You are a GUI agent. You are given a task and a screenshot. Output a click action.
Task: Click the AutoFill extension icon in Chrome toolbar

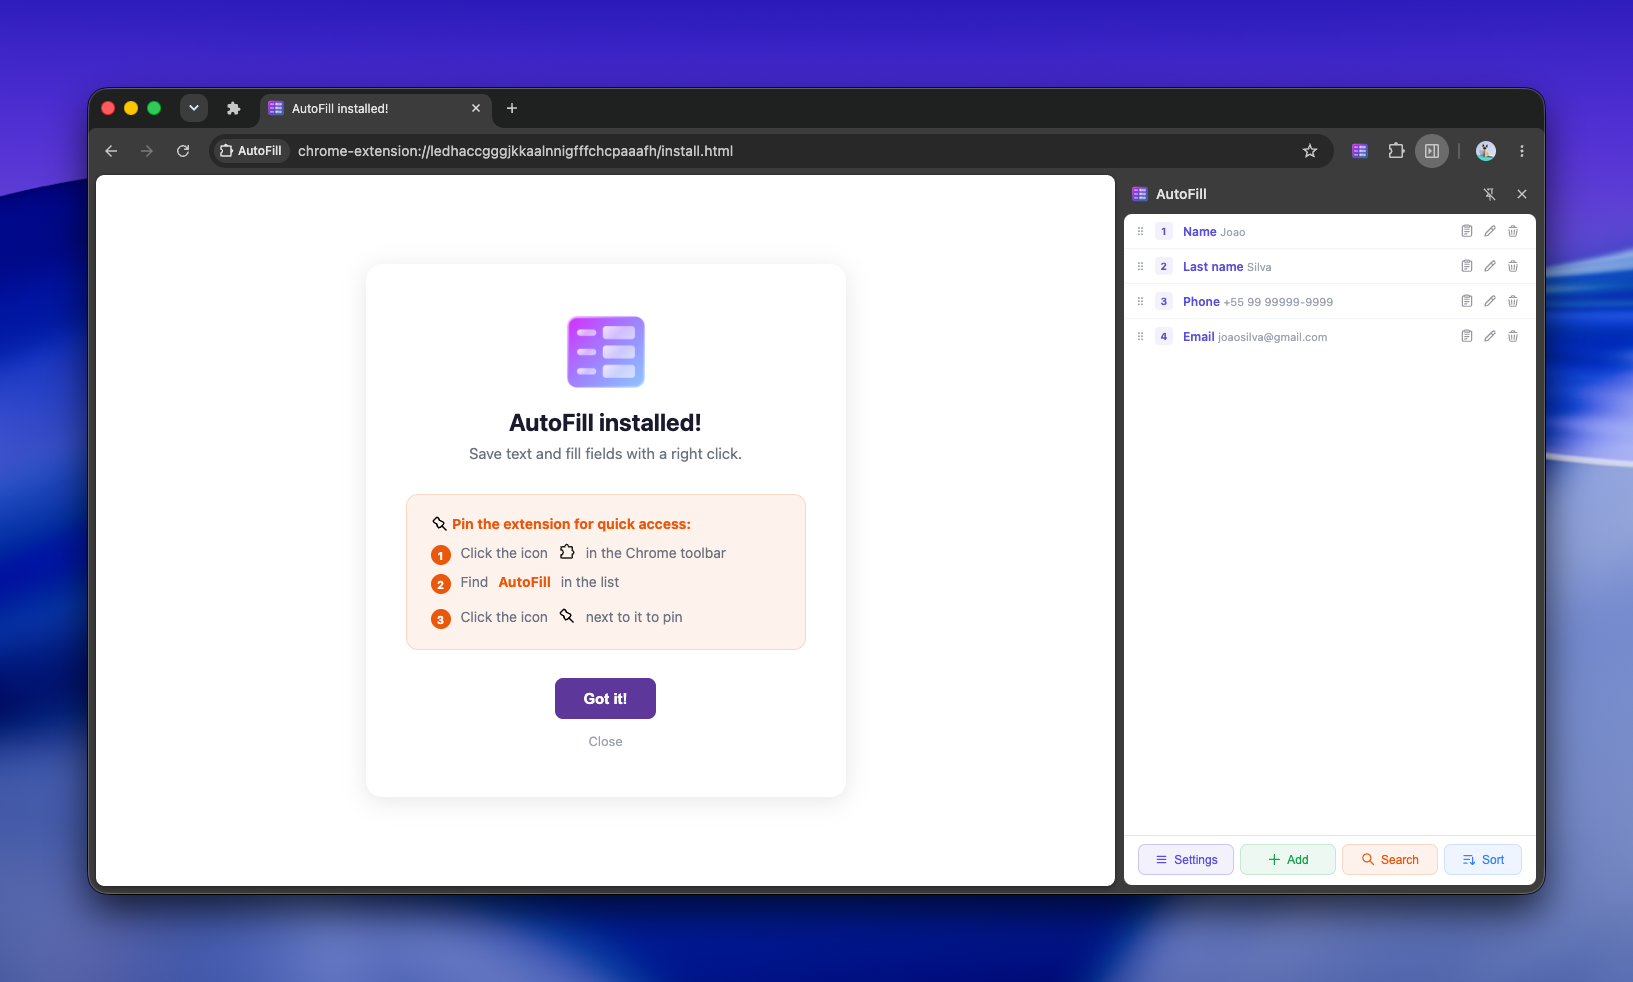coord(1360,151)
